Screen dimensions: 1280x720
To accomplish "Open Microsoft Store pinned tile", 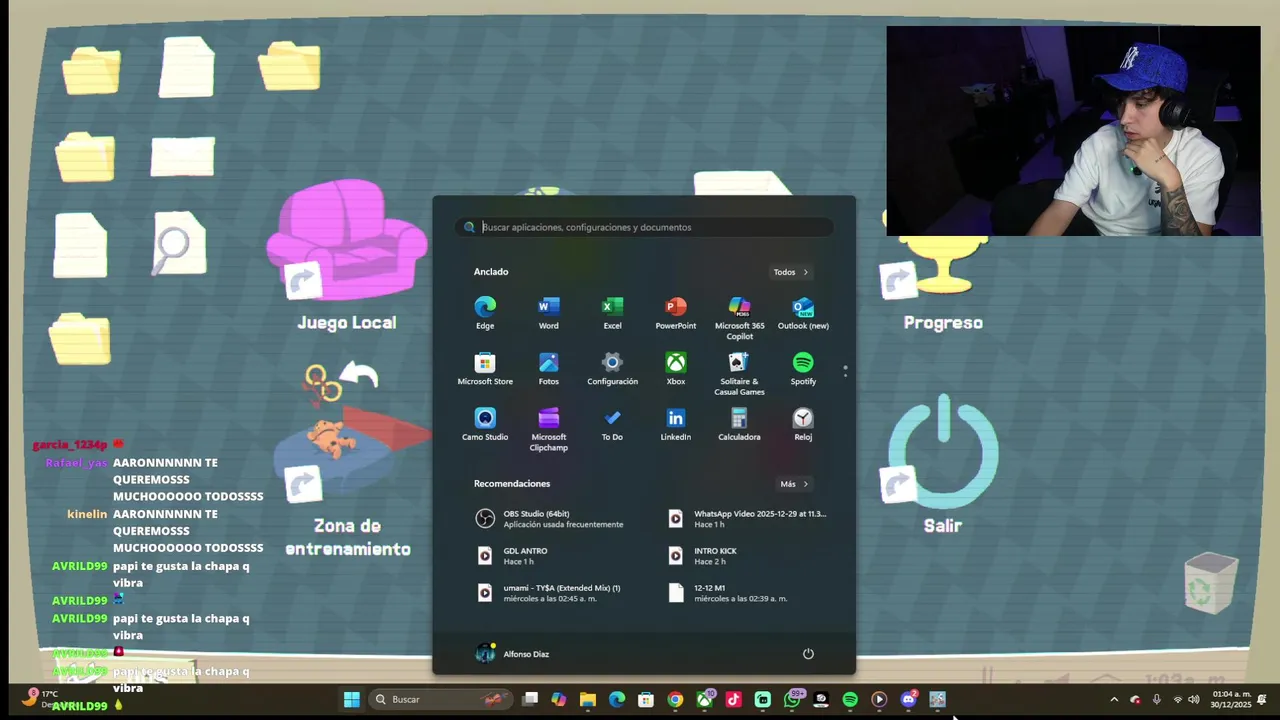I will [485, 369].
